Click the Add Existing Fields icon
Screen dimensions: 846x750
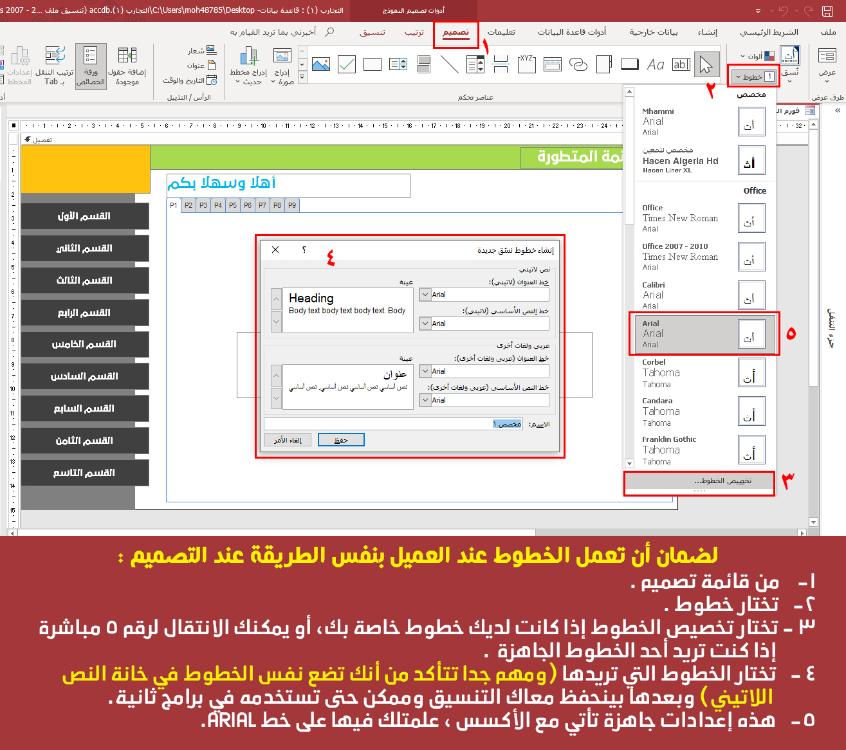(127, 66)
